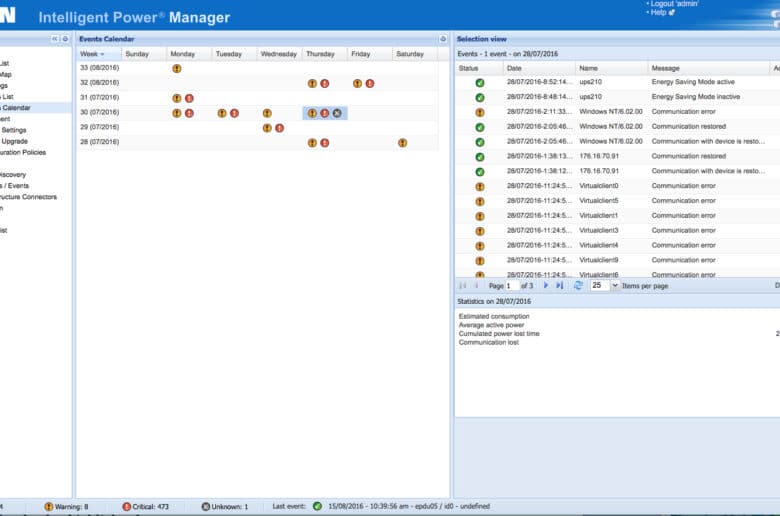Open the Help link
This screenshot has height=516, width=780.
[658, 12]
